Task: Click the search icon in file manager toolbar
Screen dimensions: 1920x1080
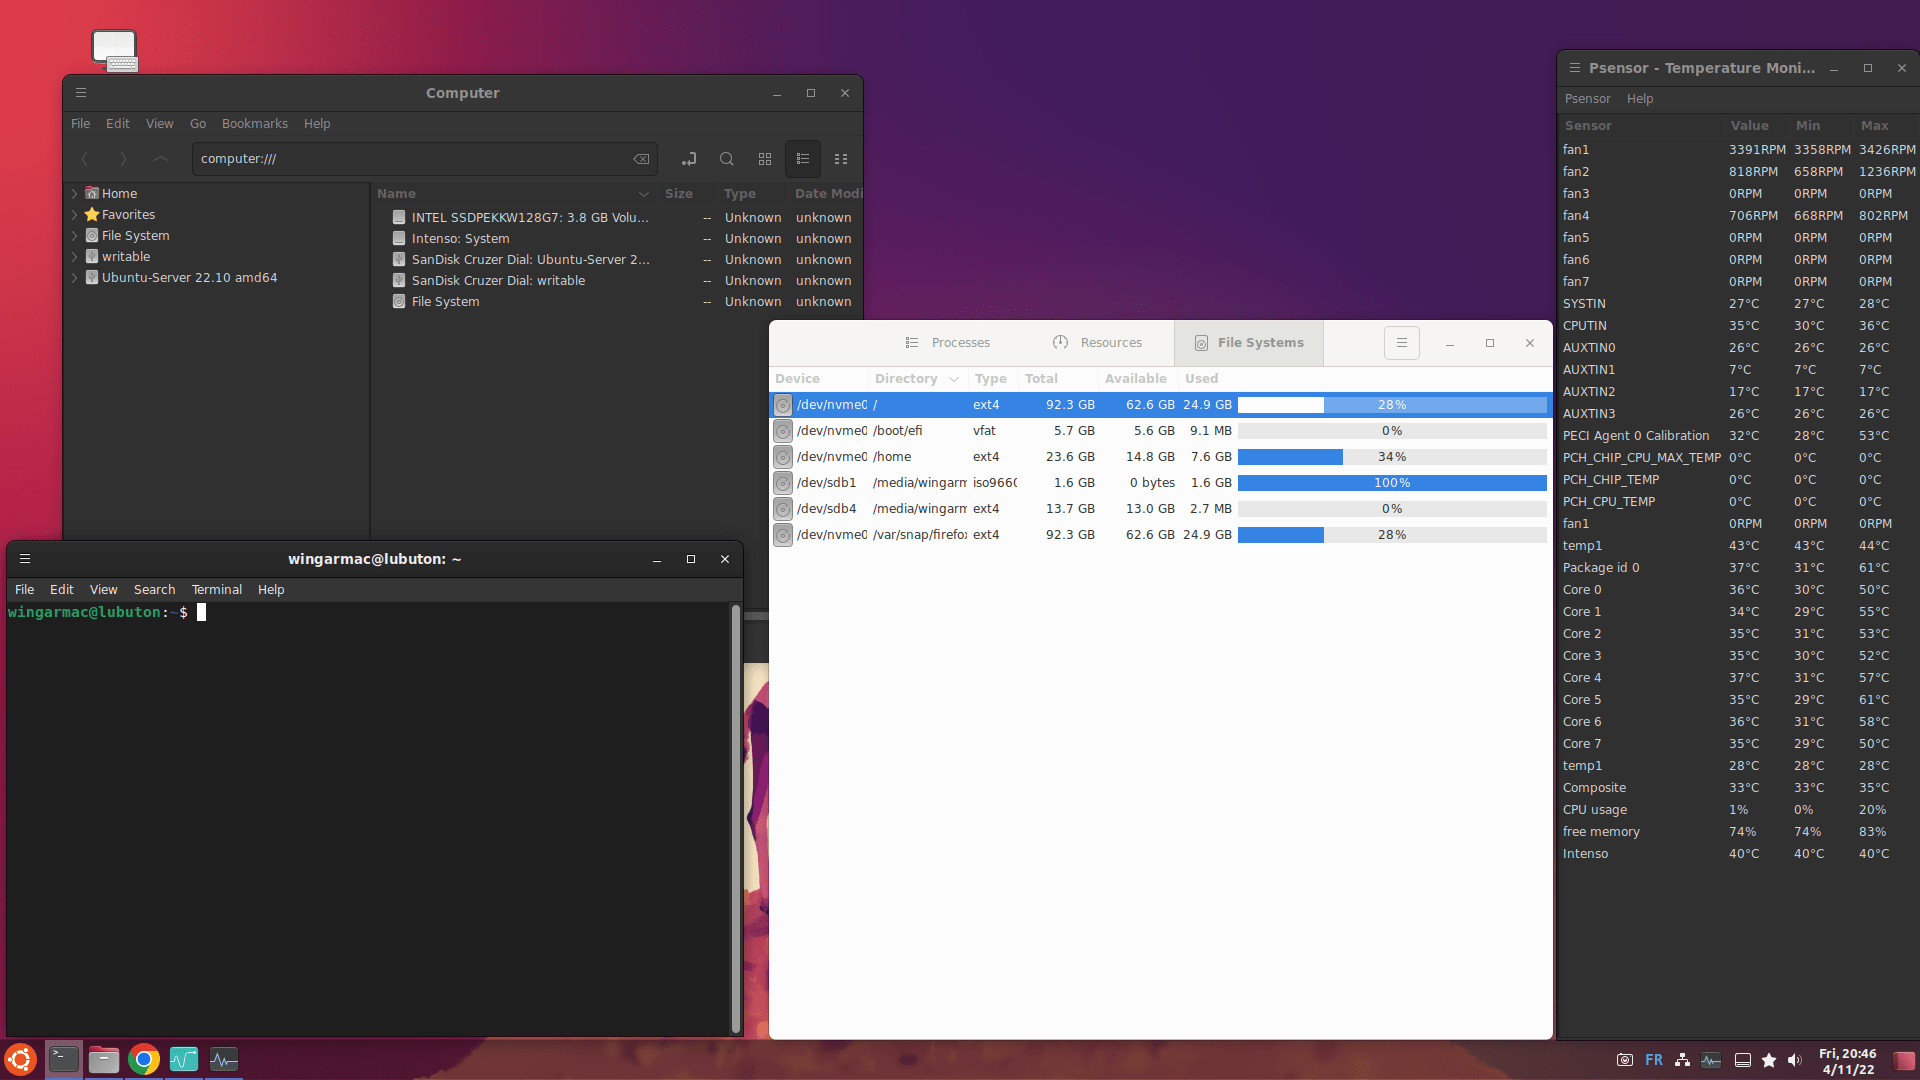Action: point(727,159)
